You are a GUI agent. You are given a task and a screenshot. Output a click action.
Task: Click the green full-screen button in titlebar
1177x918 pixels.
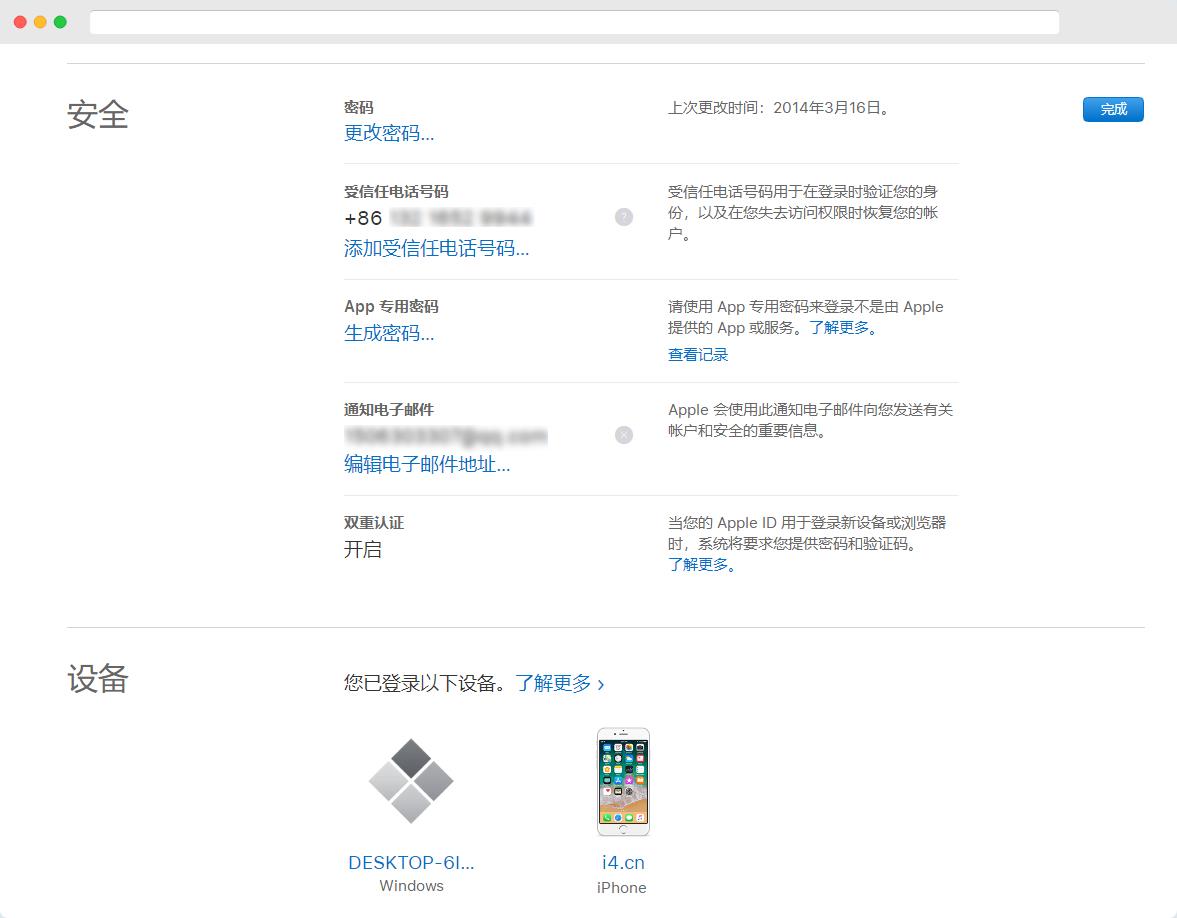59,21
